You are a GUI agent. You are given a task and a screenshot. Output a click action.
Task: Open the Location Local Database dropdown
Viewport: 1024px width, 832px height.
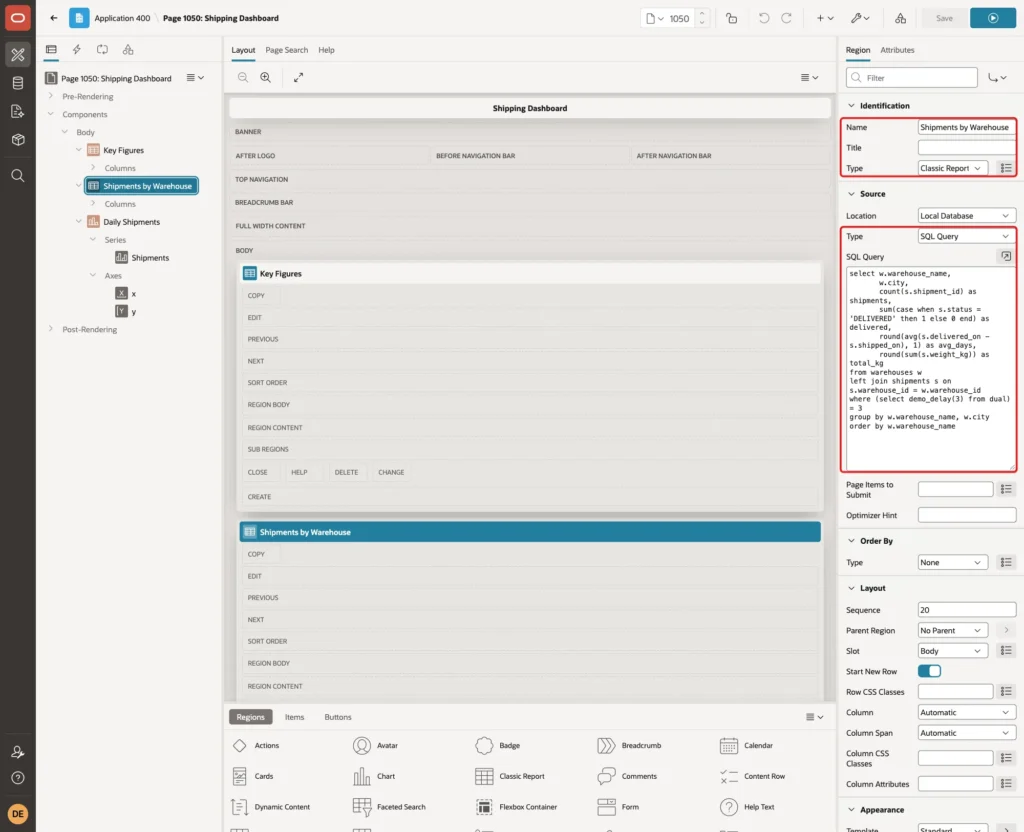coord(967,216)
